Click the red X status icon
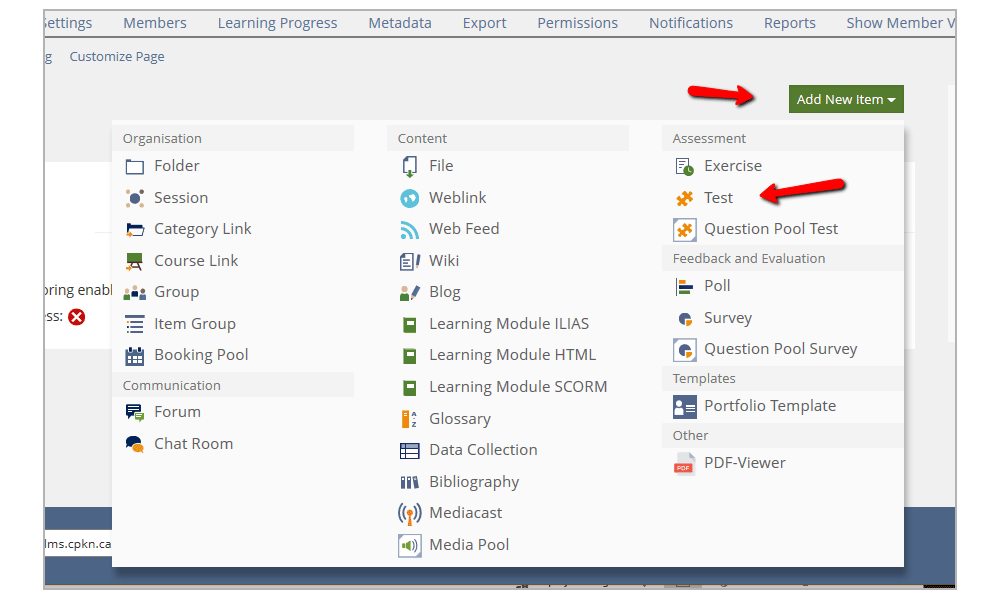The width and height of the screenshot is (1000, 600). point(77,317)
